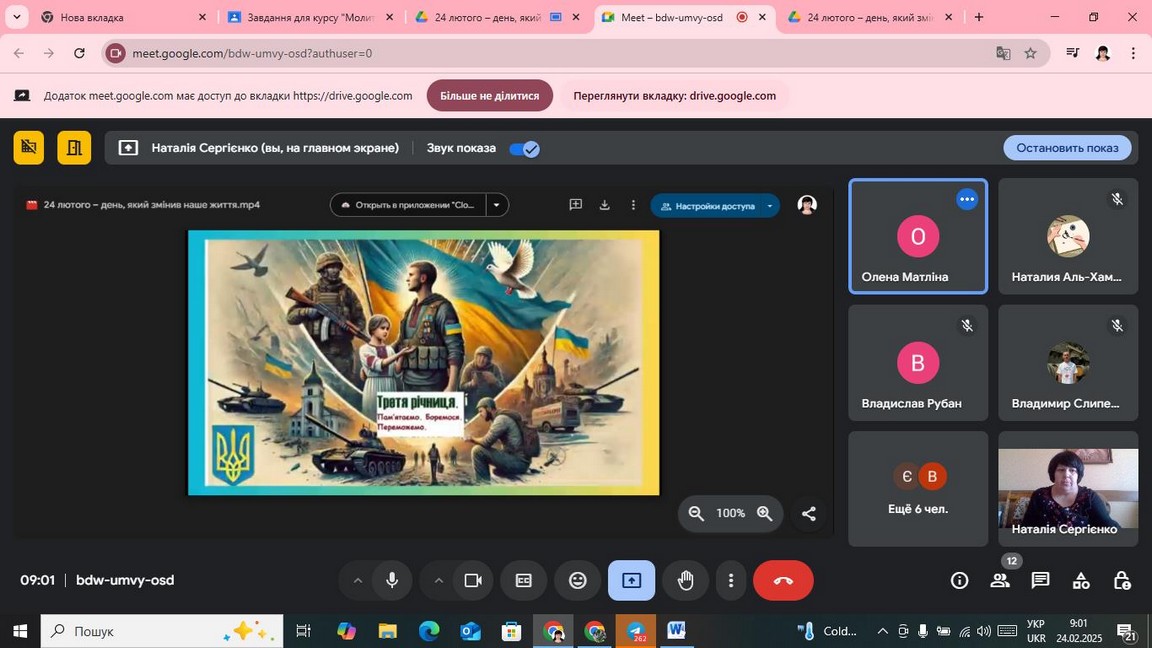Screen dimensions: 1152x648
Task: Open the activities panel
Action: [1081, 580]
